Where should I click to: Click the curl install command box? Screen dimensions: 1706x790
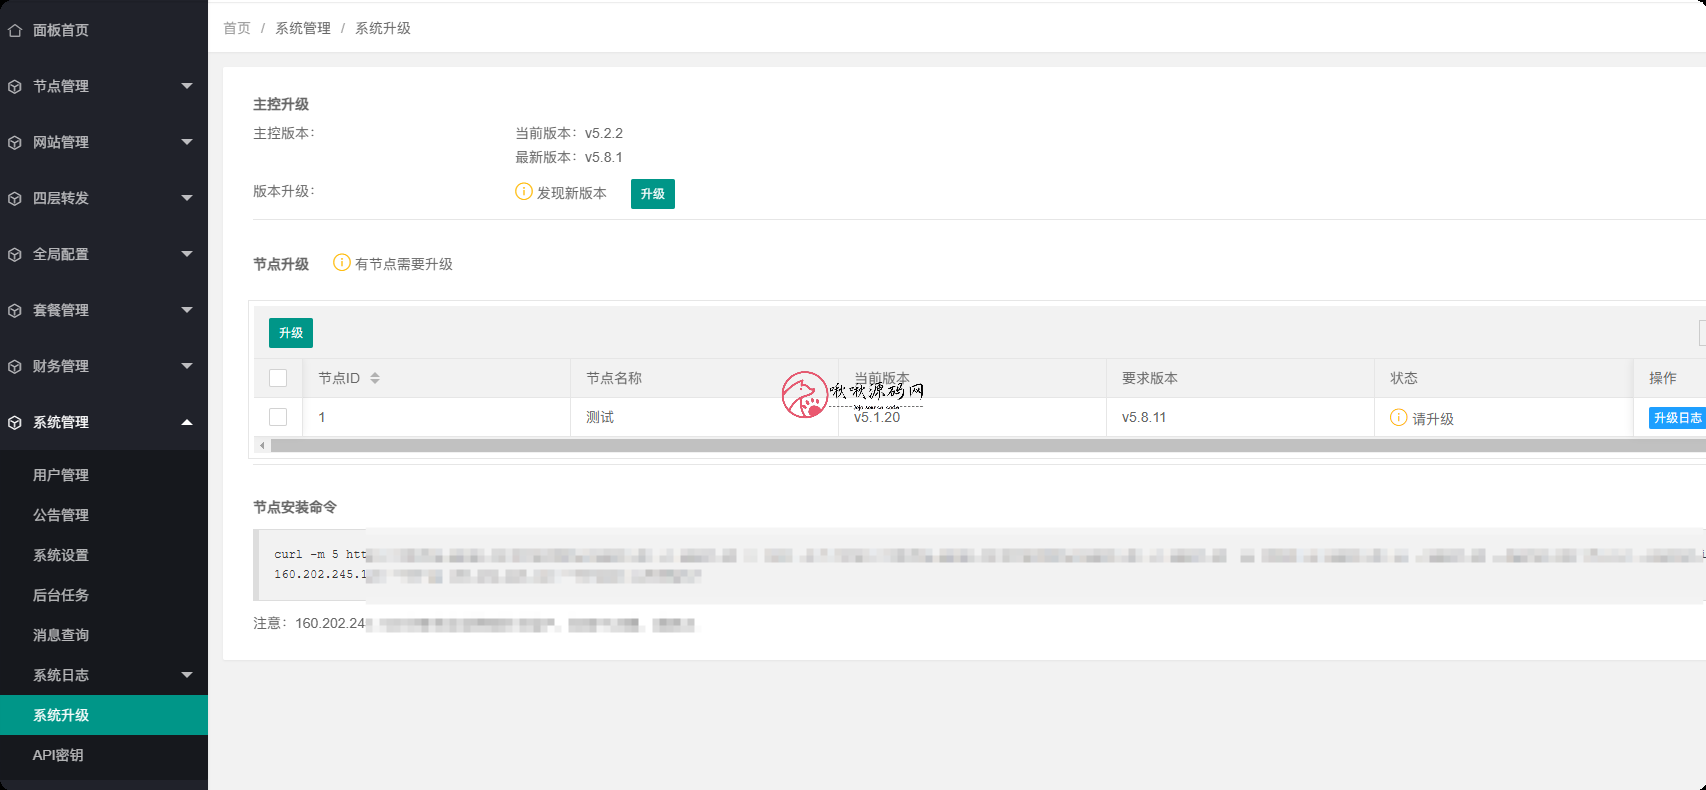point(980,565)
